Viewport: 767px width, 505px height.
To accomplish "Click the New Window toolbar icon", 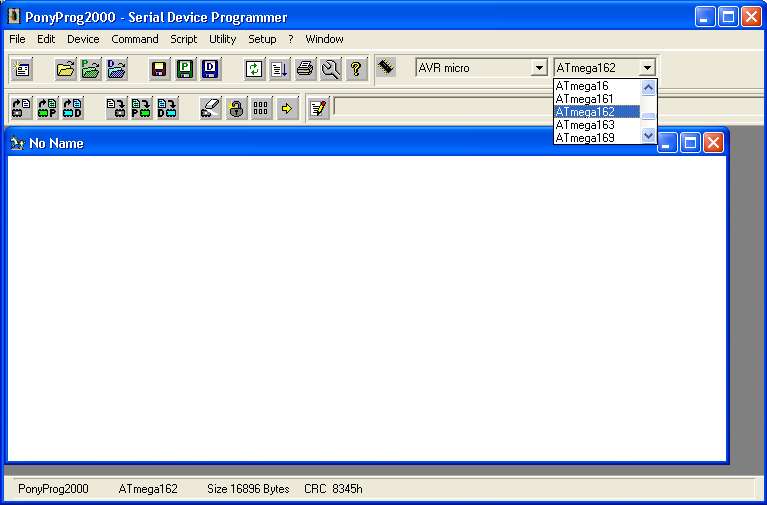I will 22,69.
